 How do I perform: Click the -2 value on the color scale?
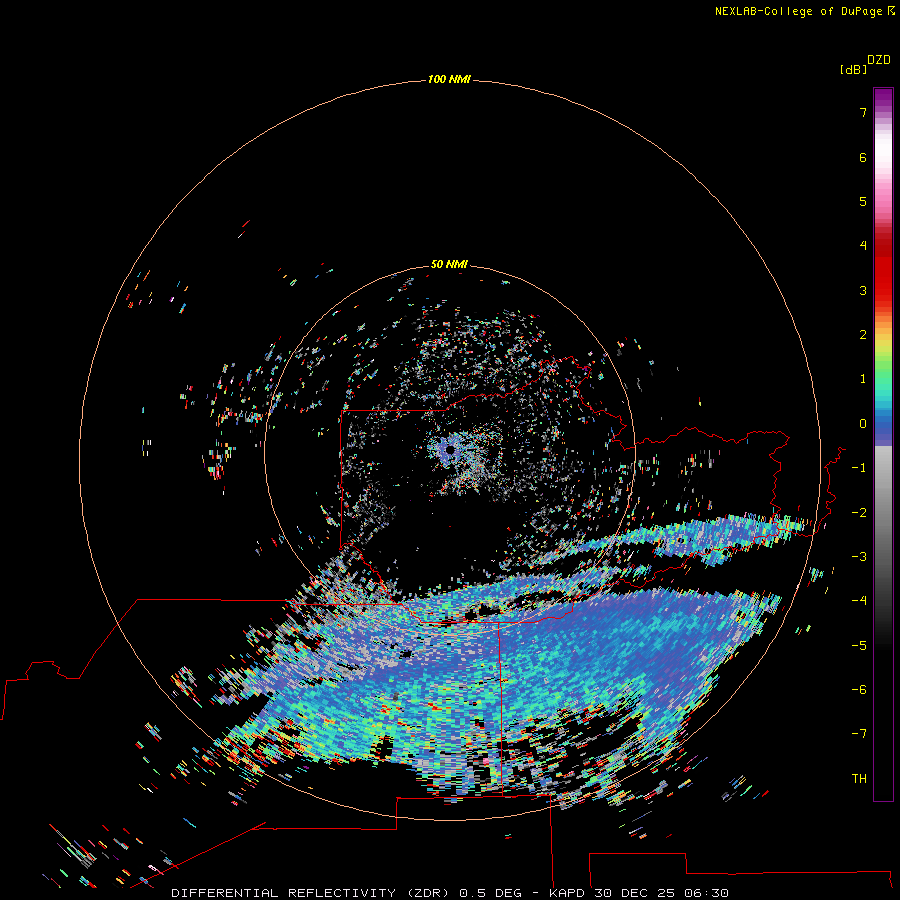pos(859,513)
